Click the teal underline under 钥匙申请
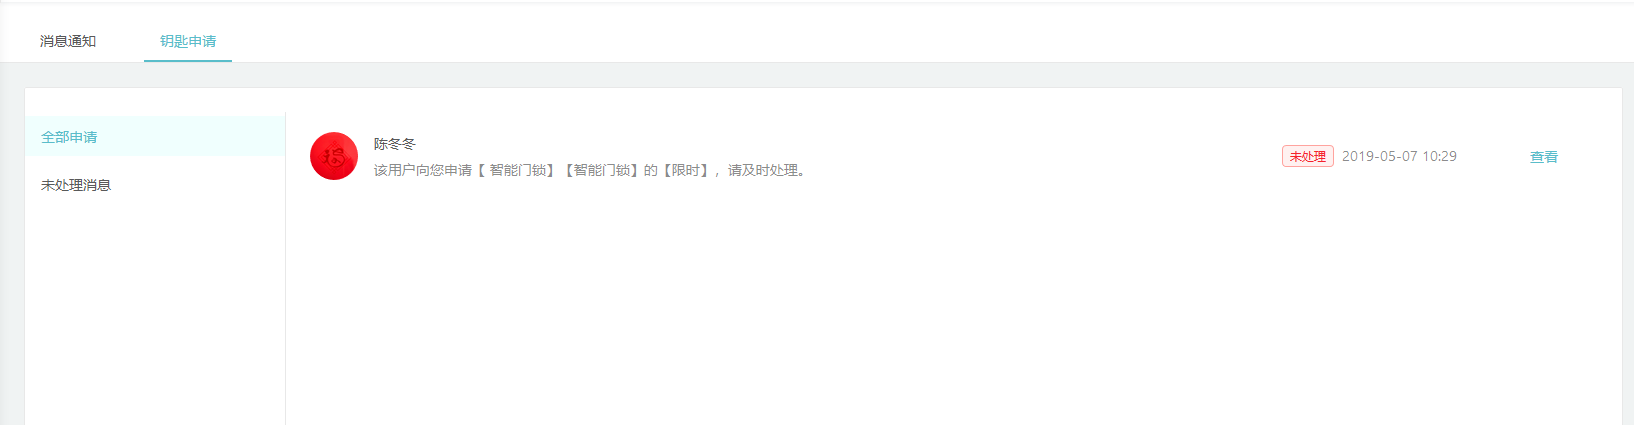The height and width of the screenshot is (425, 1634). (x=188, y=61)
